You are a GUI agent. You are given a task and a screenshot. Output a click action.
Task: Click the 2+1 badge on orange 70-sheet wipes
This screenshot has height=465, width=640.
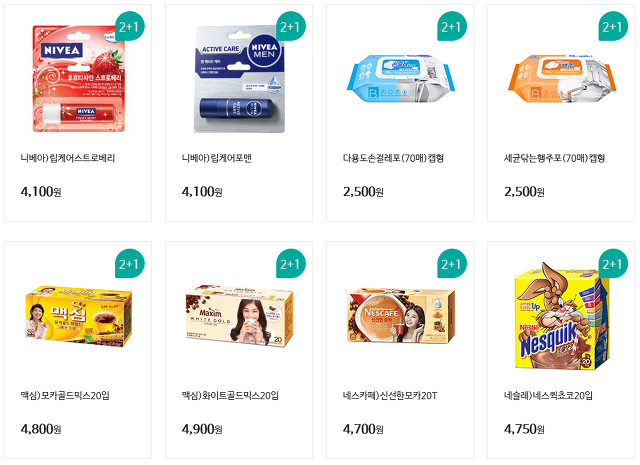pyautogui.click(x=613, y=26)
